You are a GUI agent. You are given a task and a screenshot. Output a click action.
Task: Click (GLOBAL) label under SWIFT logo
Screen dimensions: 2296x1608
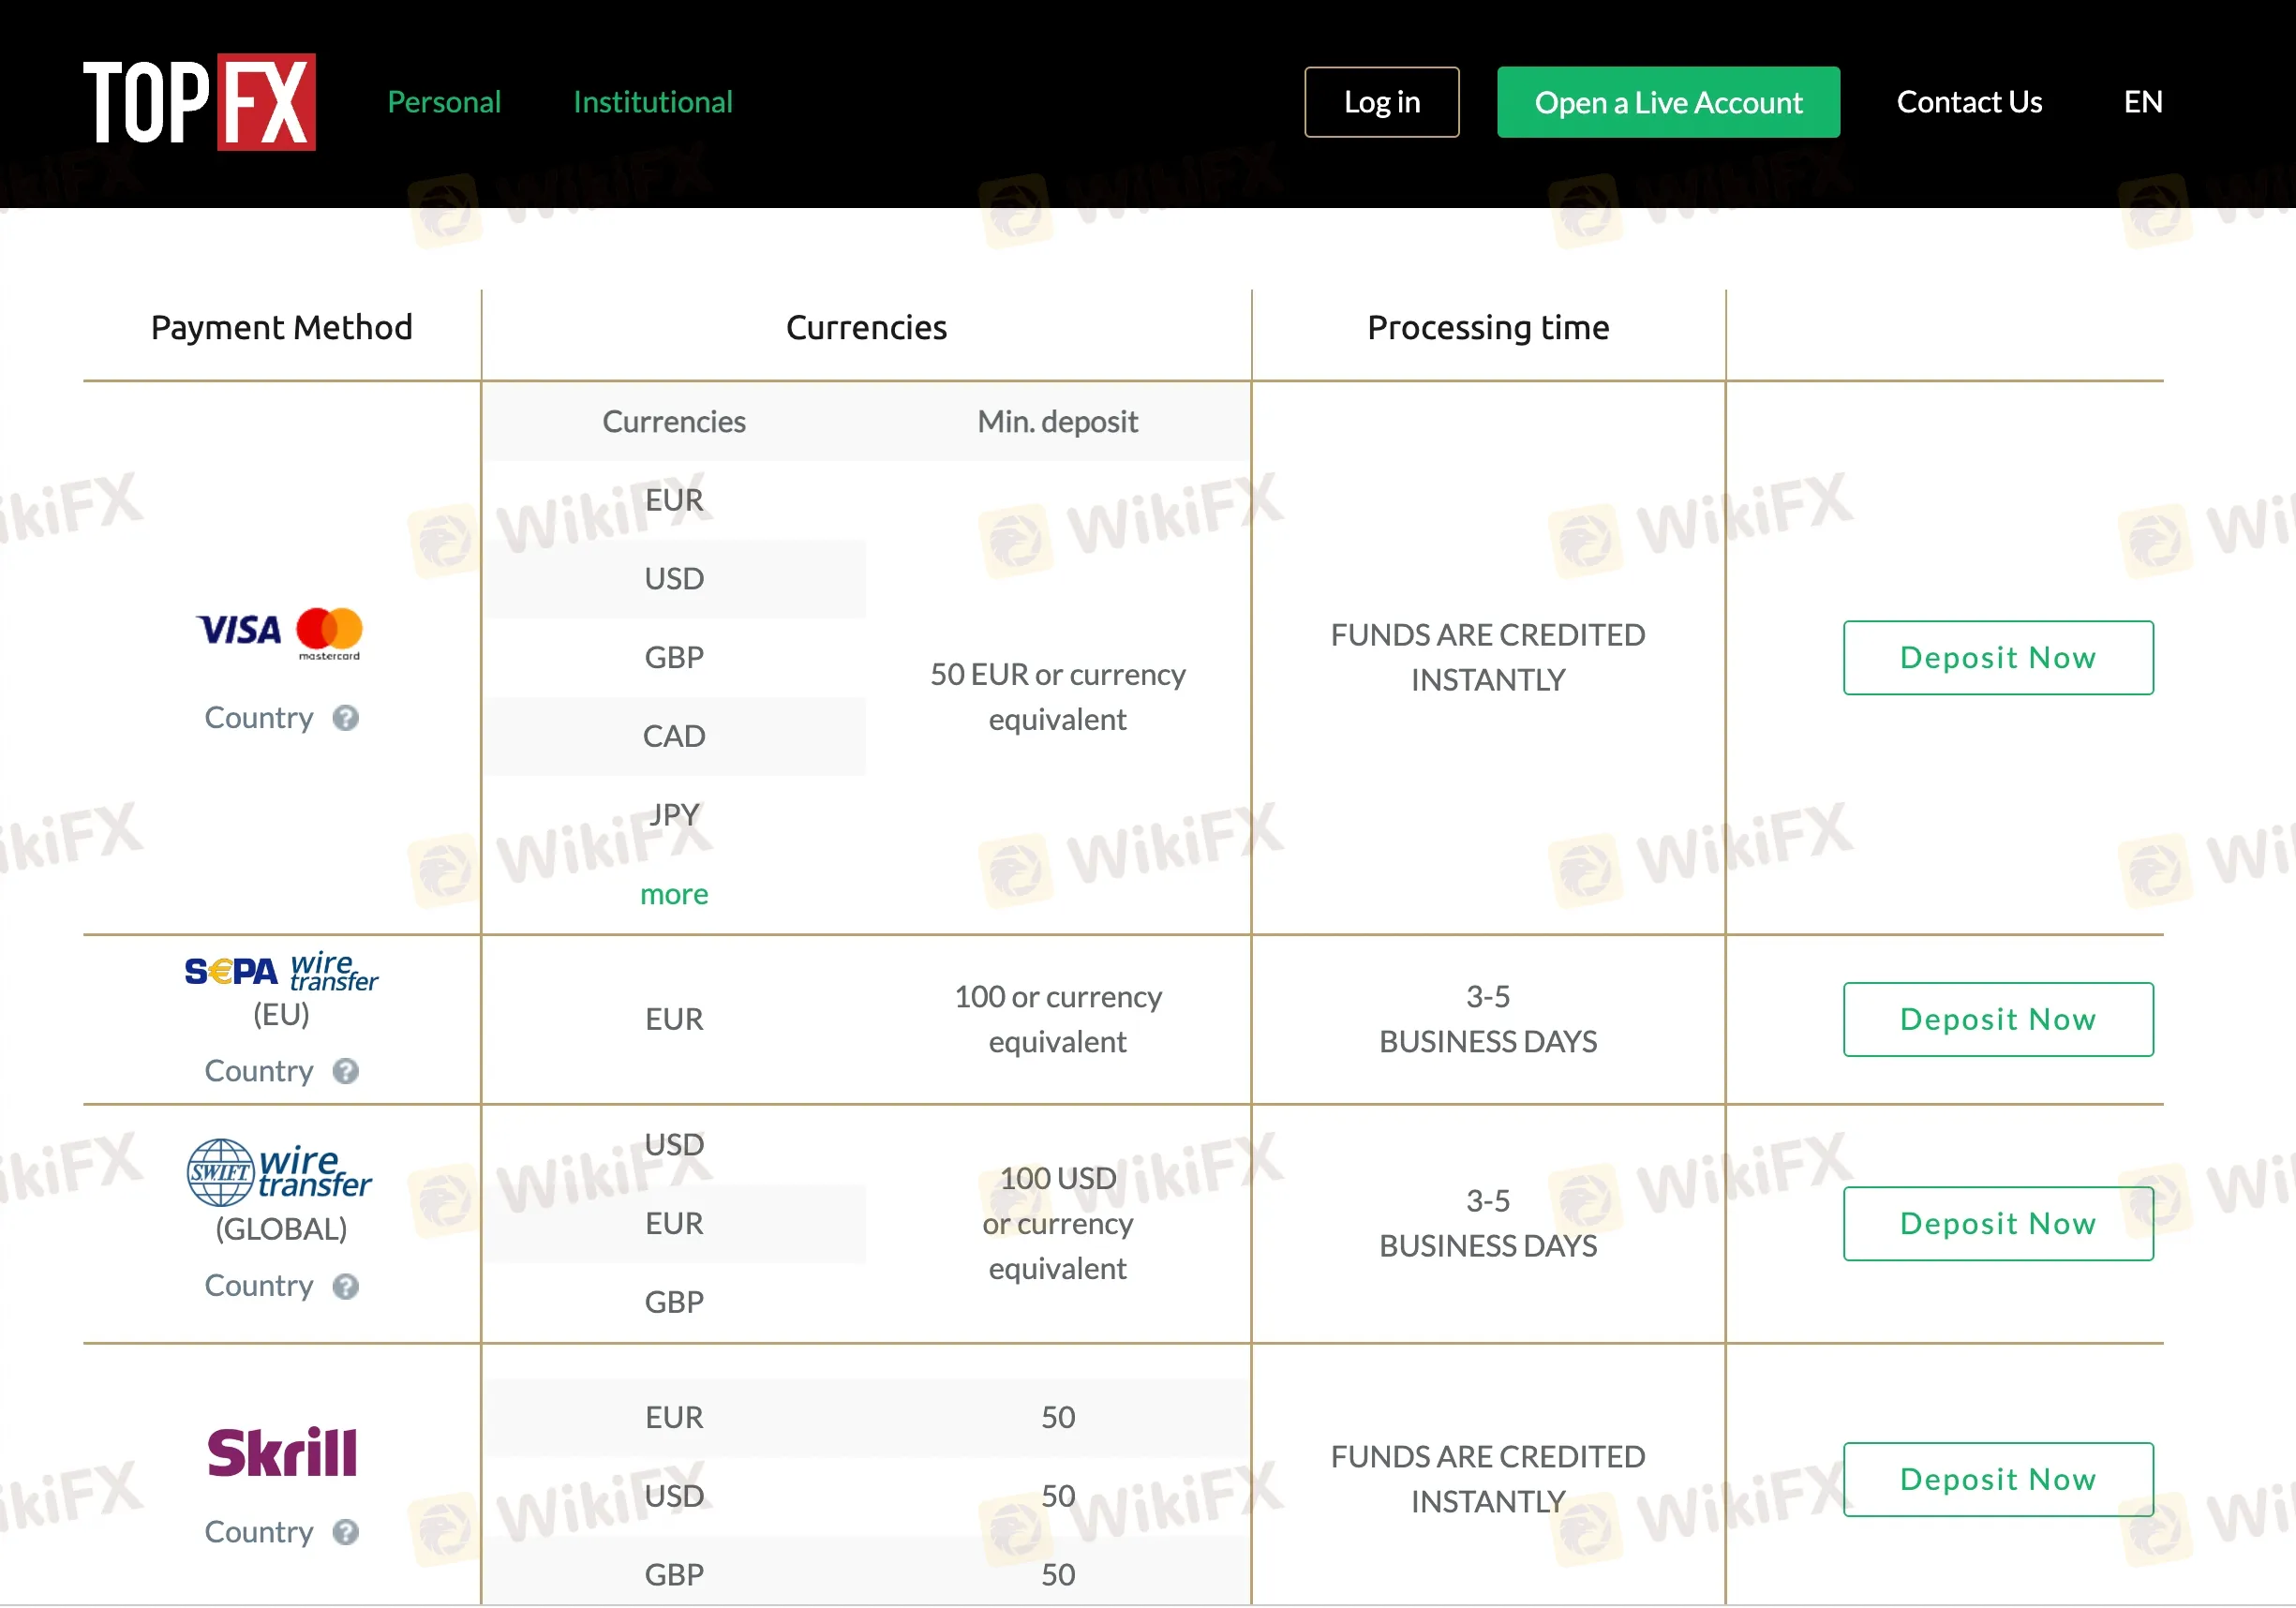click(x=281, y=1229)
